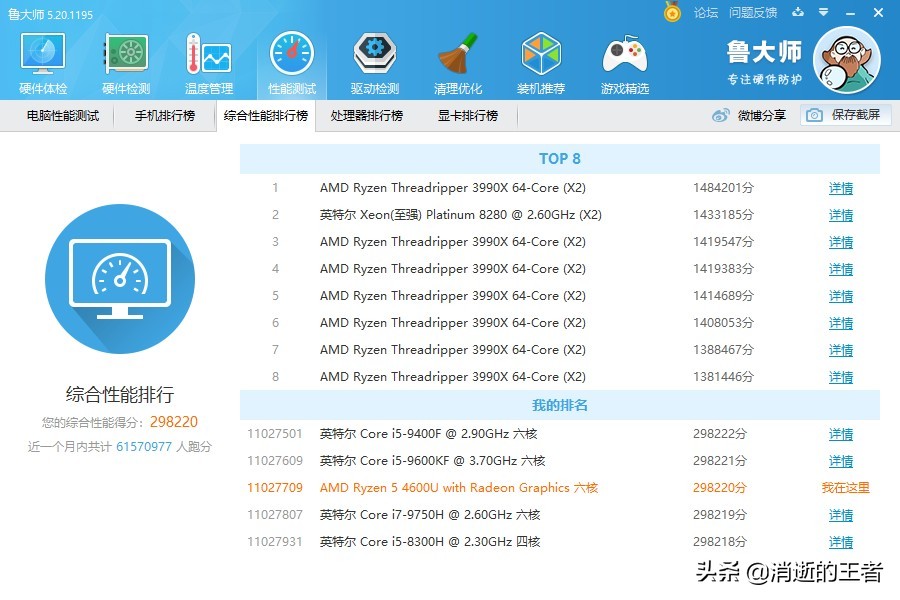Open 详情 for the top ranked Threadripper
The height and width of the screenshot is (600, 900).
839,188
